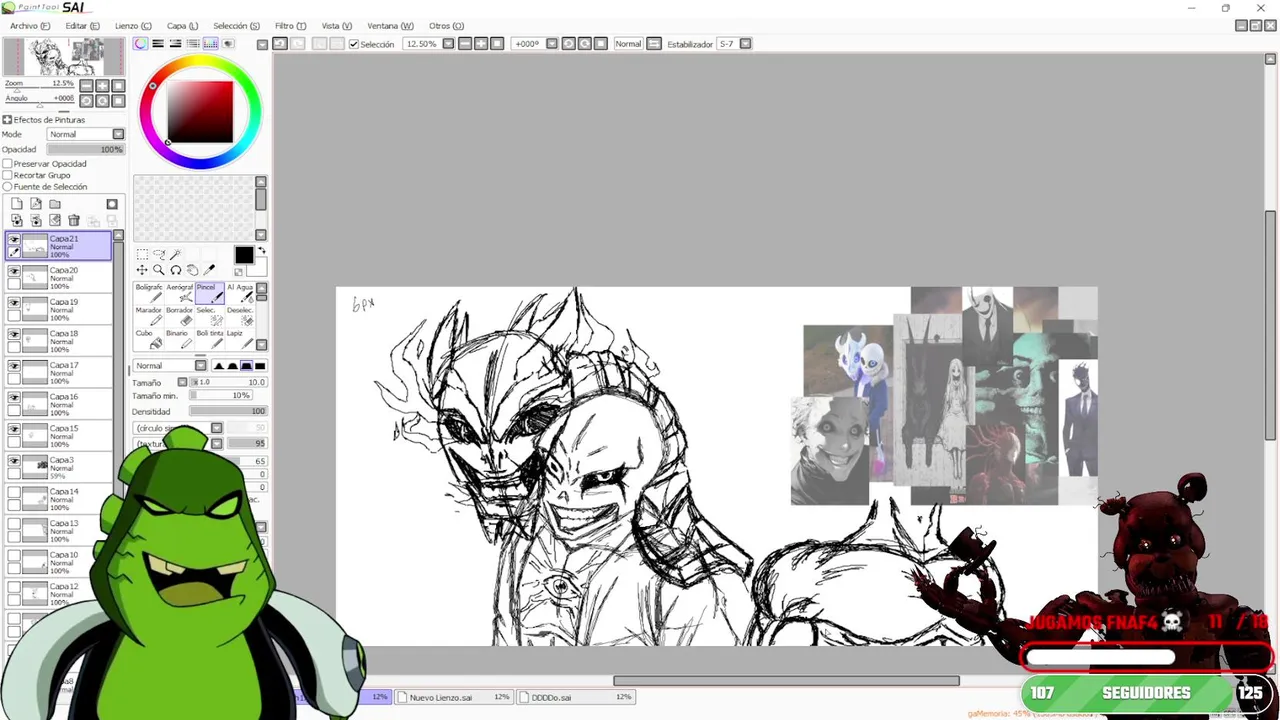Create a new linework layer
The width and height of the screenshot is (1280, 720).
click(x=36, y=204)
